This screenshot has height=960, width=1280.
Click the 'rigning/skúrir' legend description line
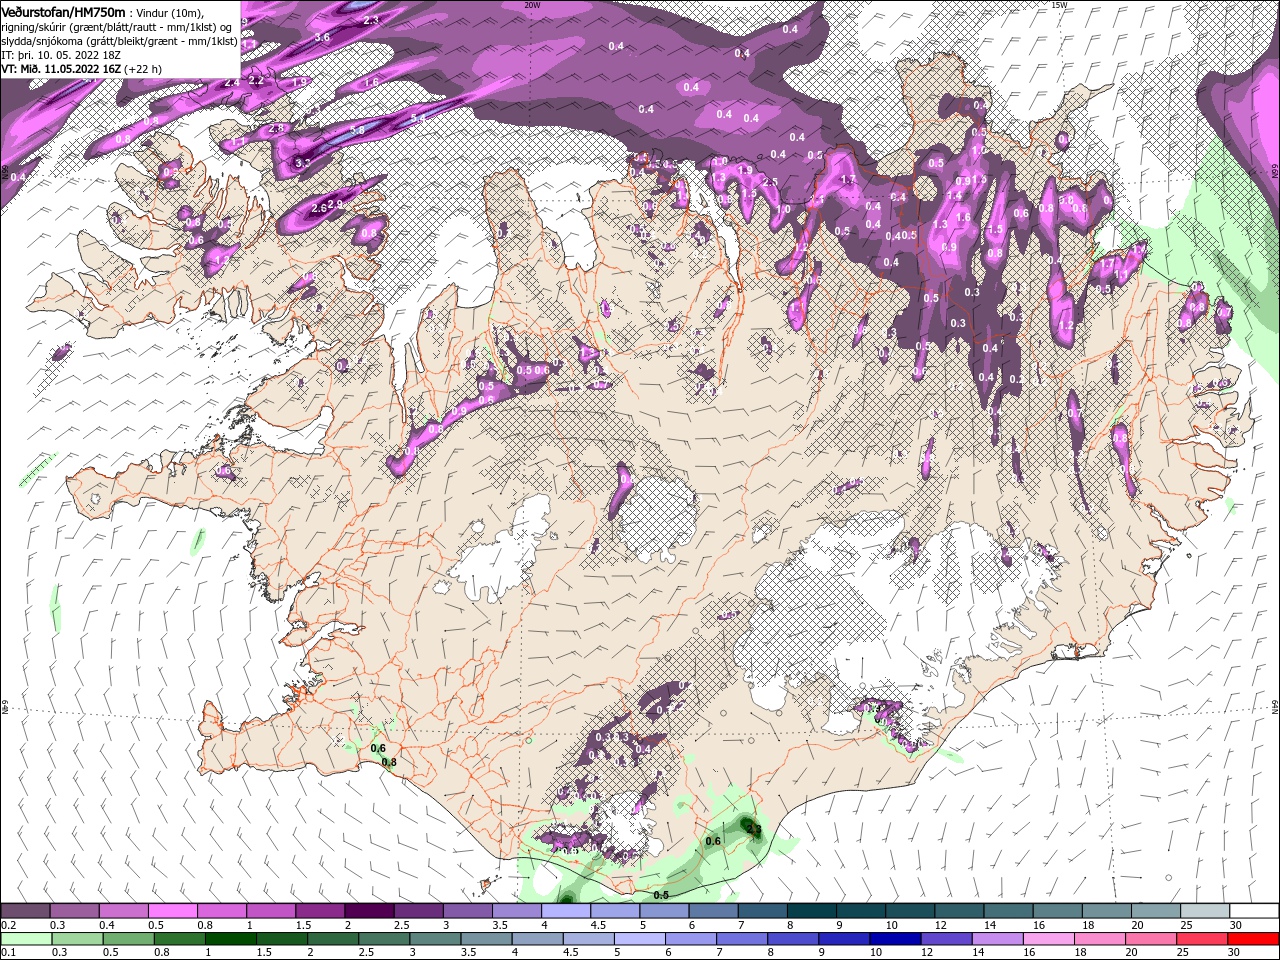(119, 27)
